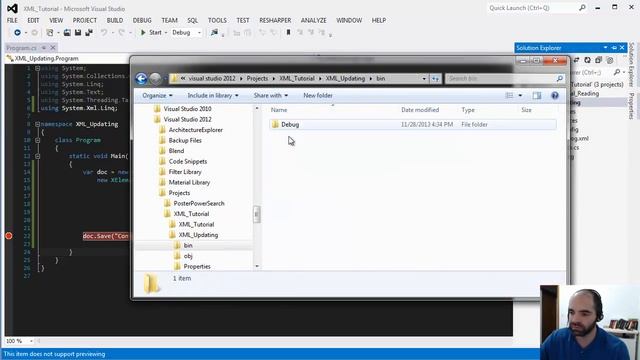Click the New Project toolbar icon
Image resolution: width=640 pixels, height=360 pixels.
[x=50, y=33]
